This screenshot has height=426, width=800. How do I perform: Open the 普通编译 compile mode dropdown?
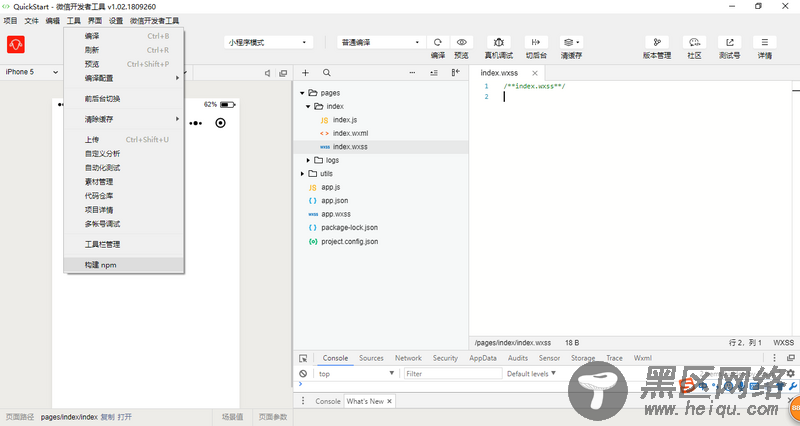(381, 42)
